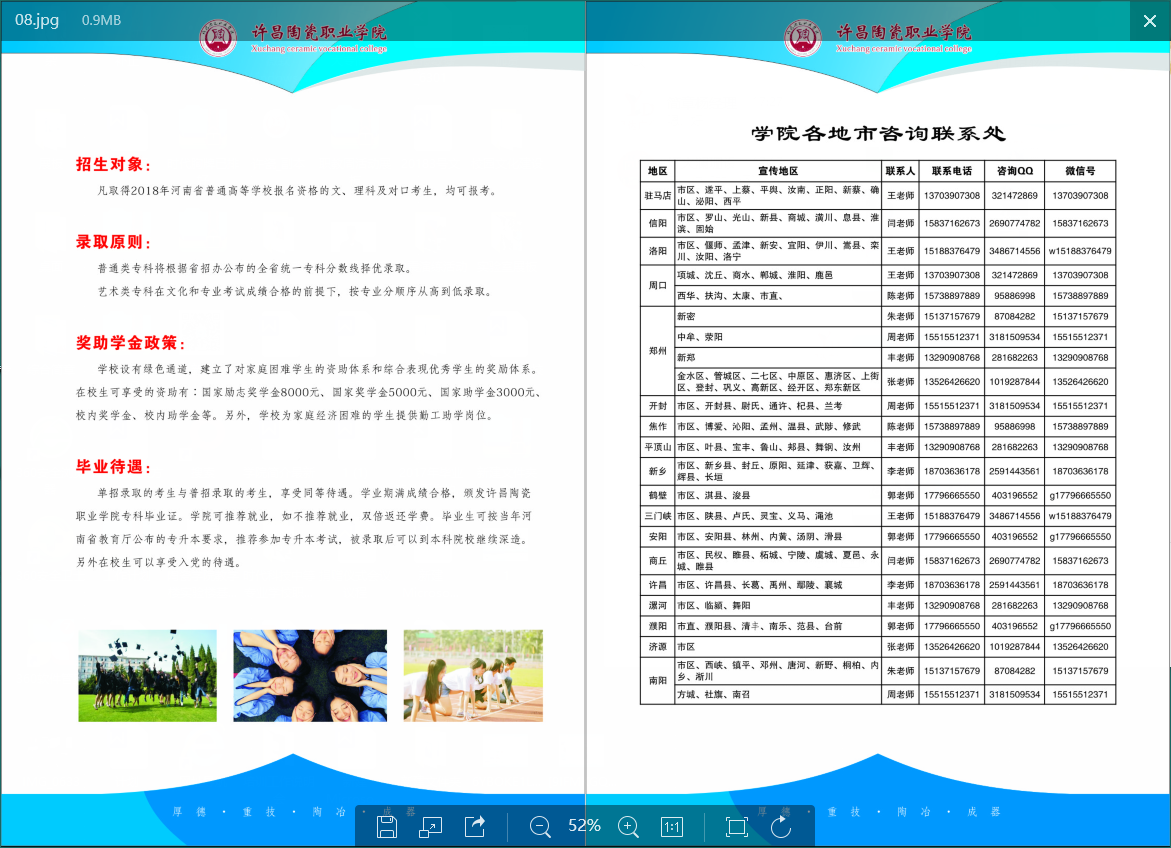Click the runners on track photo
Image resolution: width=1171 pixels, height=848 pixels.
[x=473, y=675]
